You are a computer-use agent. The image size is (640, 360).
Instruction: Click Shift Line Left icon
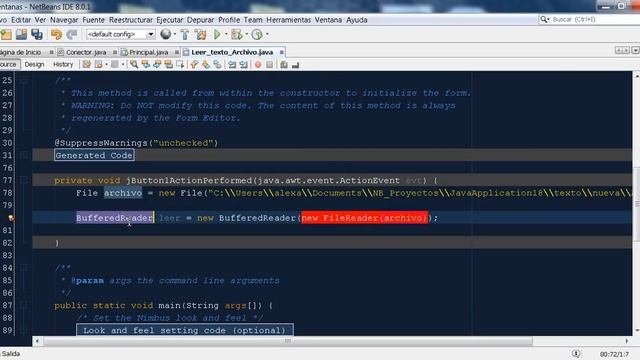coord(232,64)
